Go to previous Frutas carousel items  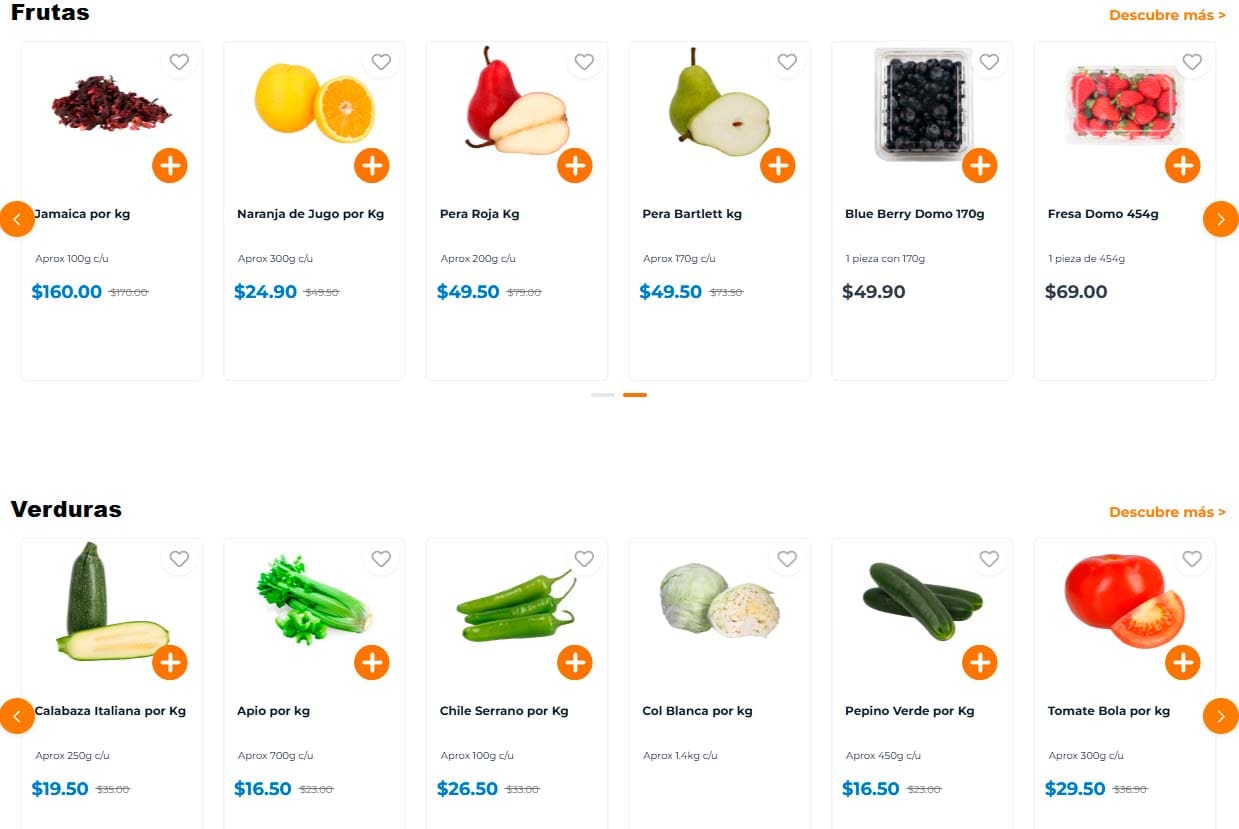(17, 219)
